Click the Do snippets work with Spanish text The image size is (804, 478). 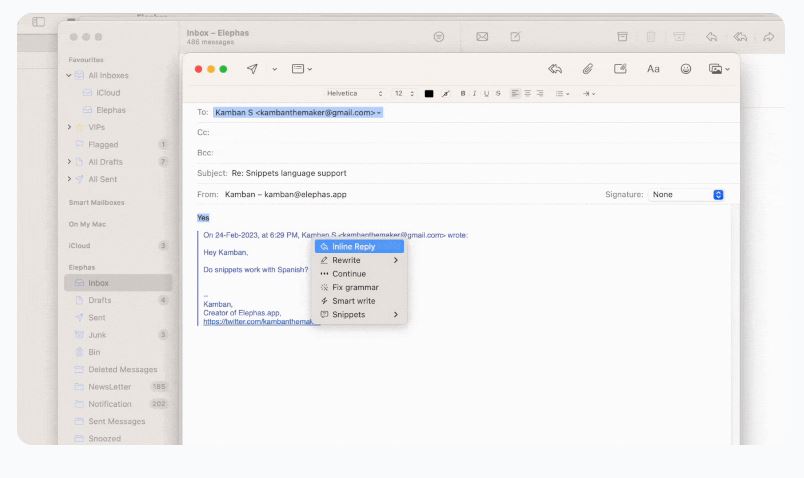coord(256,269)
